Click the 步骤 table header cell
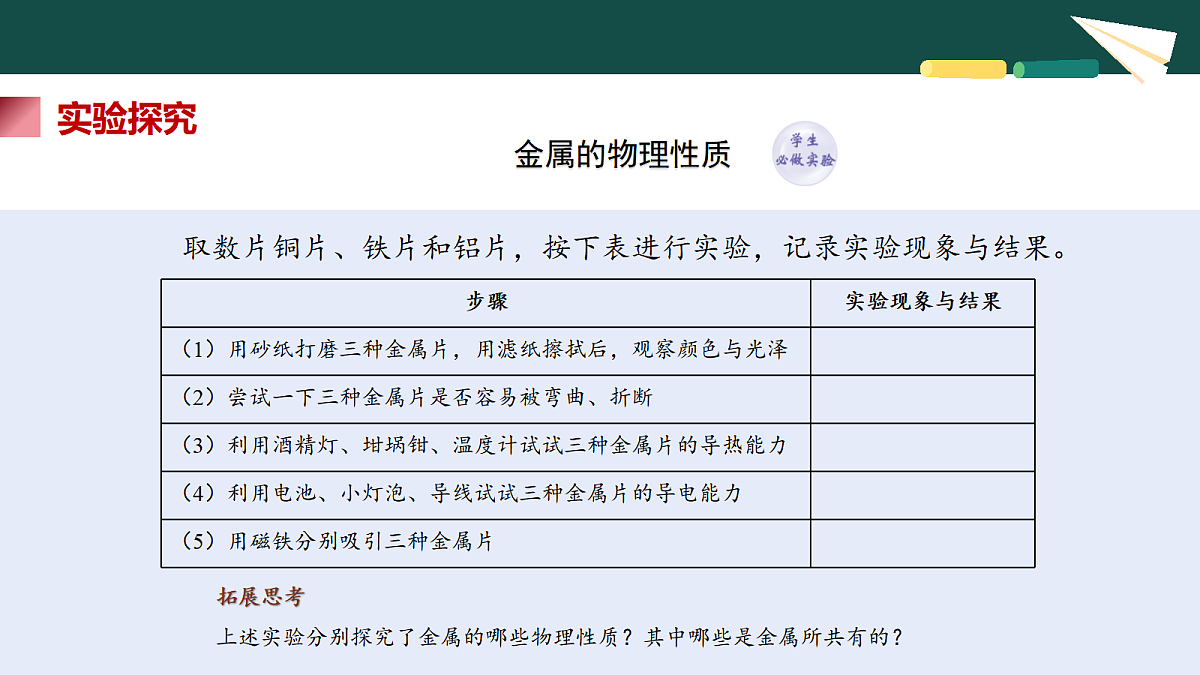The width and height of the screenshot is (1200, 675). click(486, 303)
